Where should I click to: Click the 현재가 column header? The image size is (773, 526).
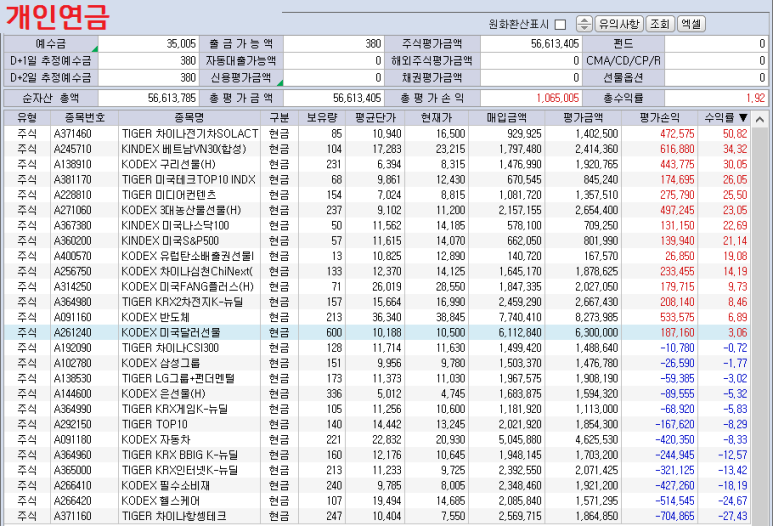[436, 118]
